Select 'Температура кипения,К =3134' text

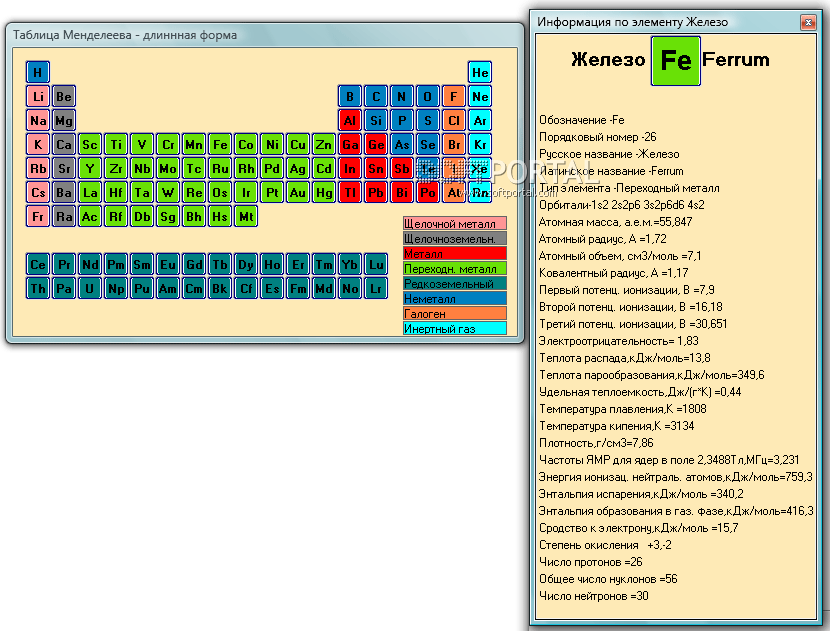616,426
